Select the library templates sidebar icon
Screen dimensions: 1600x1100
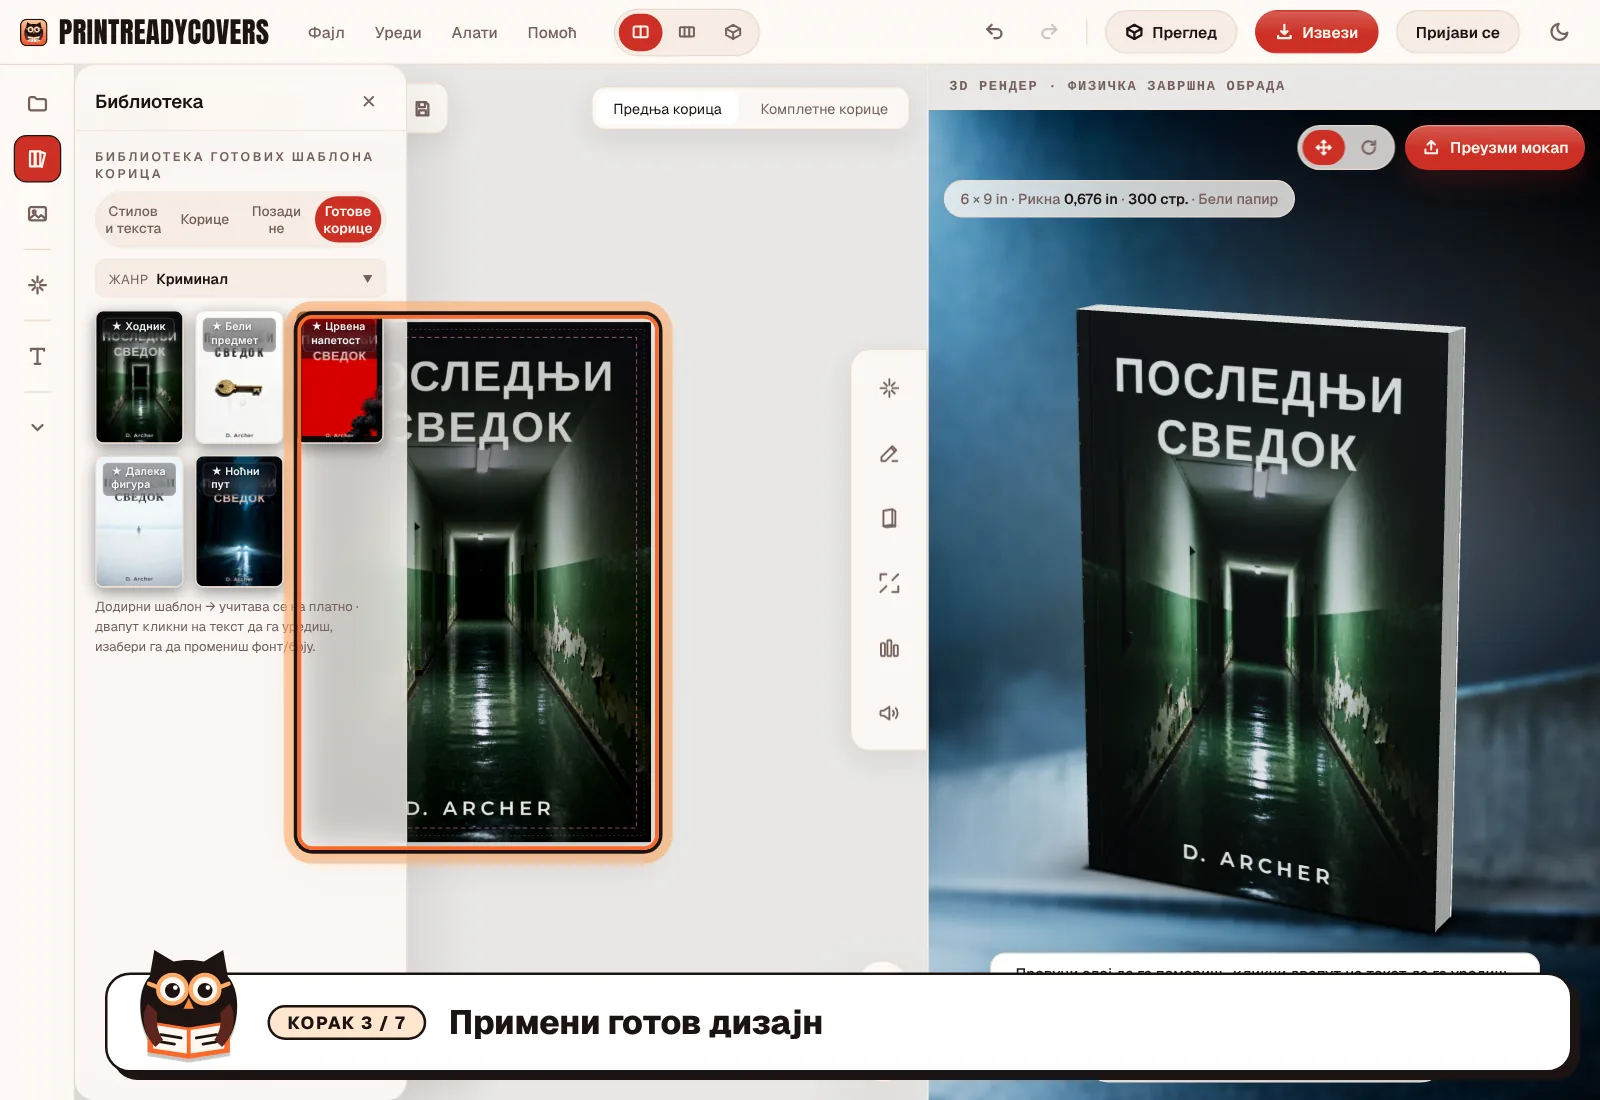point(37,159)
